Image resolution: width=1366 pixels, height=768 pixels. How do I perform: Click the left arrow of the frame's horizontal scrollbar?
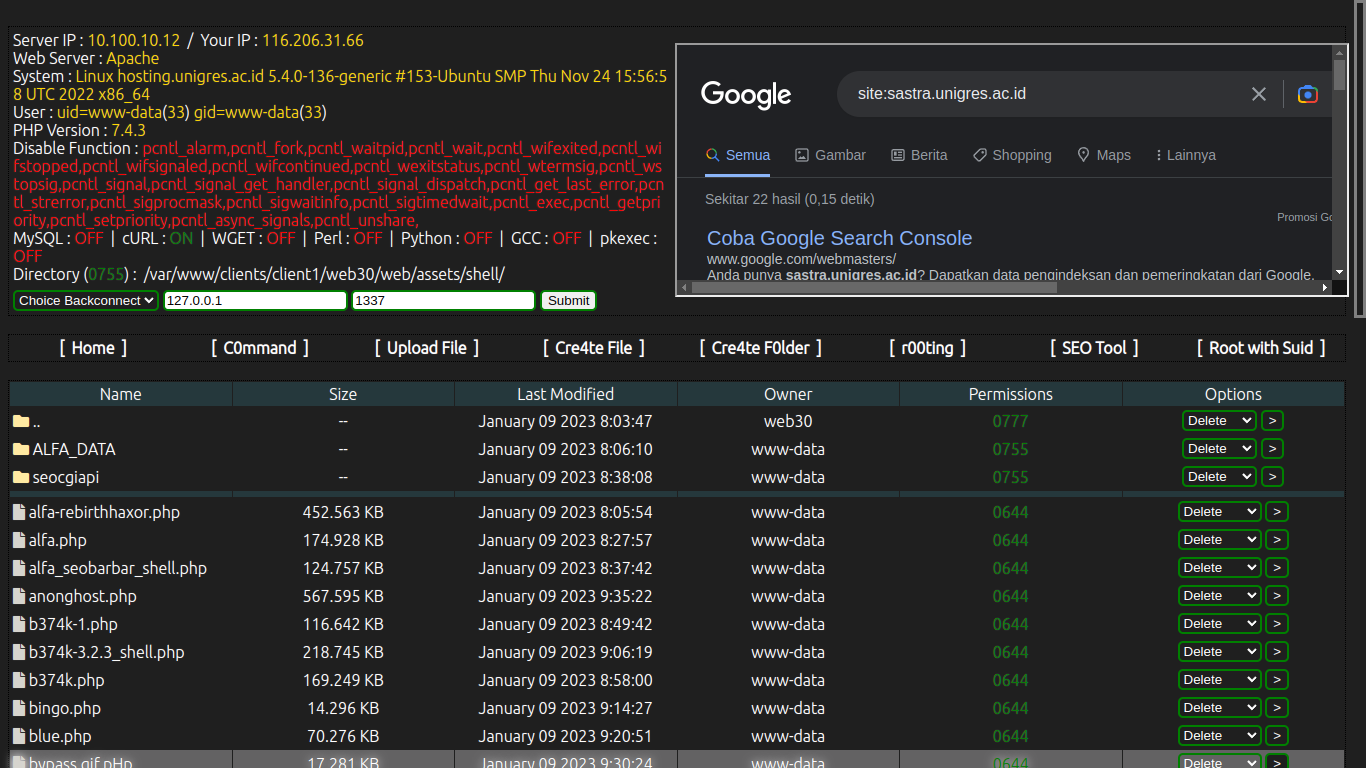coord(684,287)
